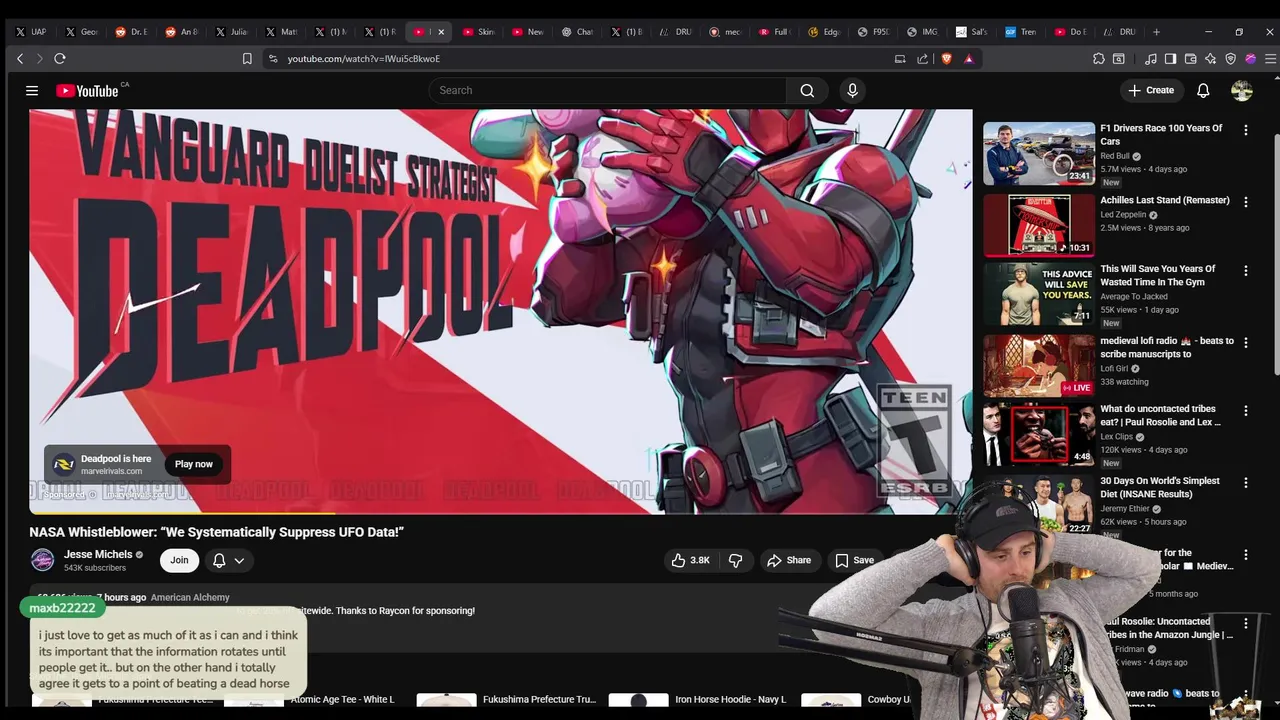Share the video
Image resolution: width=1280 pixels, height=720 pixels.
[789, 561]
